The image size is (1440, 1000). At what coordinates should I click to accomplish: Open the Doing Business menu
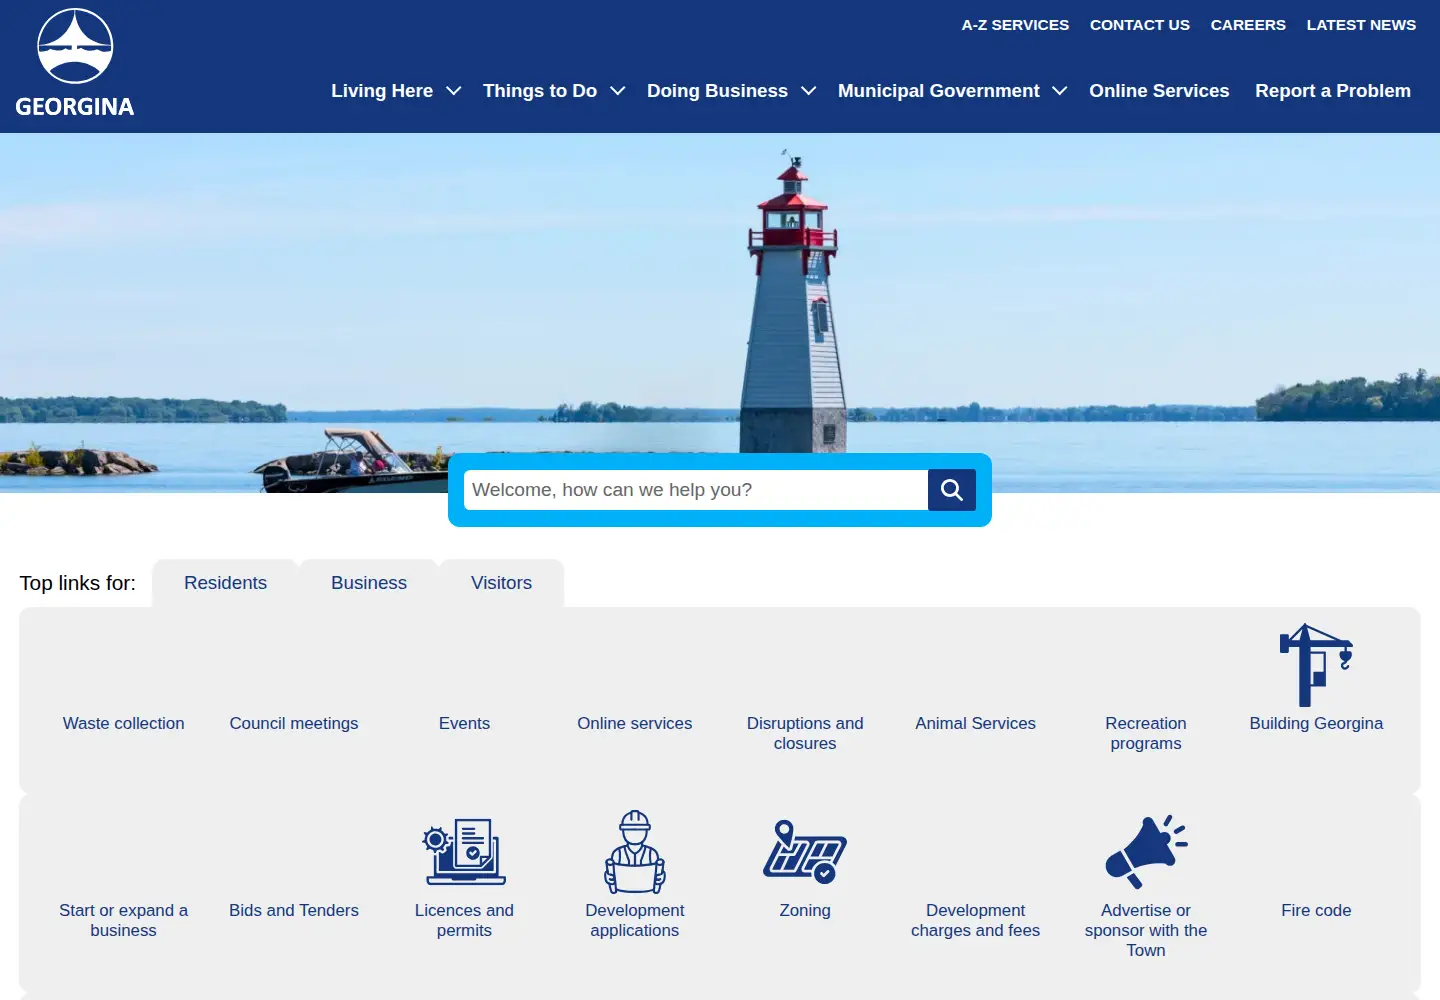tap(717, 91)
